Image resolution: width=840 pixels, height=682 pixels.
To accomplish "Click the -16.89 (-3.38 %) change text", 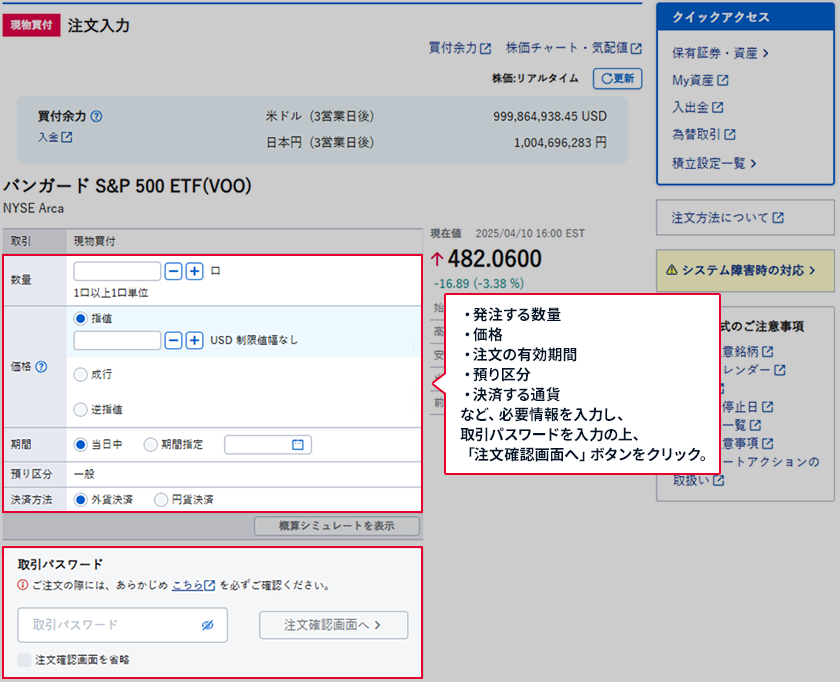I will tap(479, 283).
